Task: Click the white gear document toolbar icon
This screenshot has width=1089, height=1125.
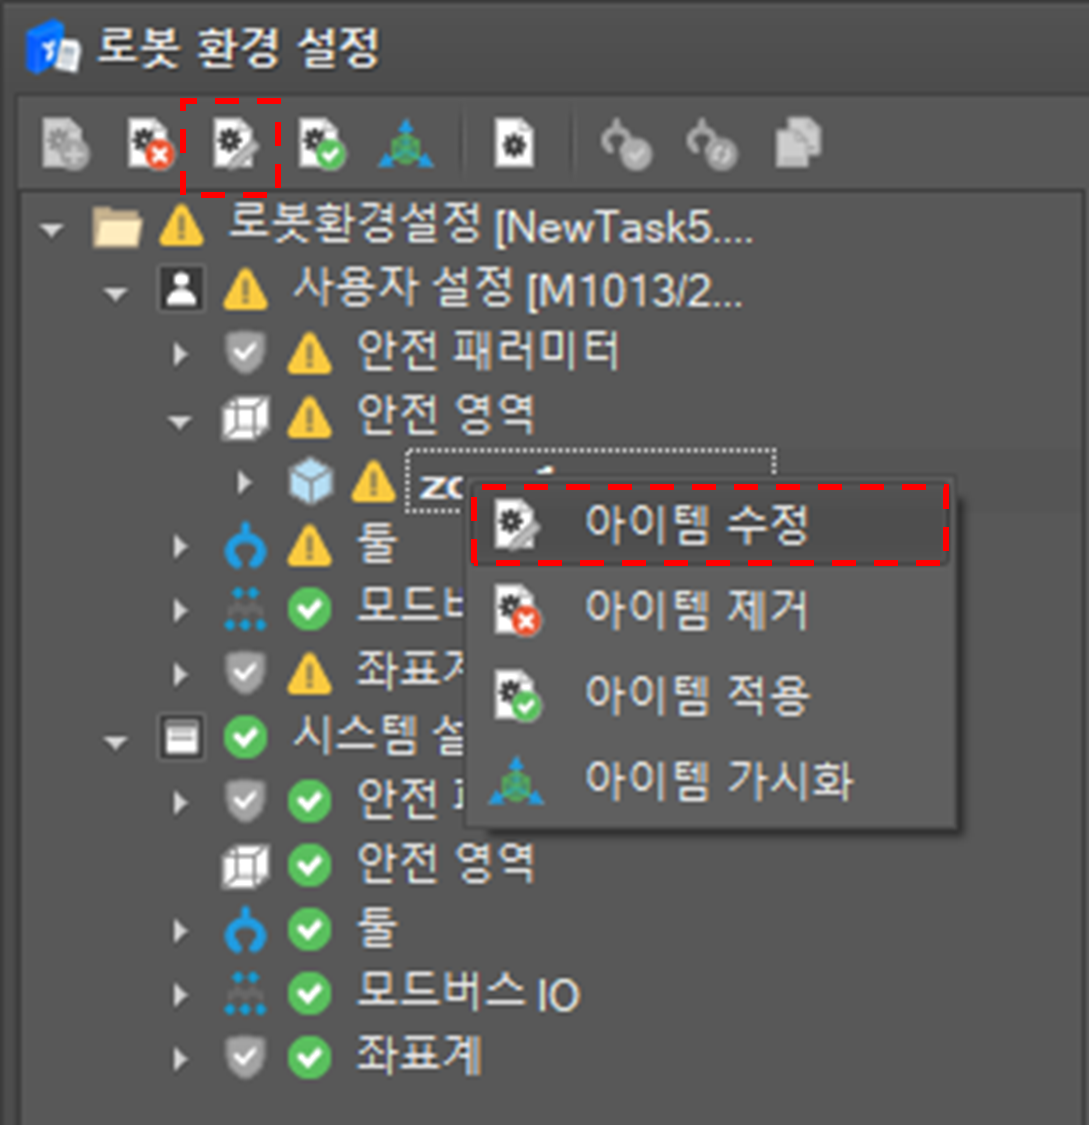Action: click(x=515, y=145)
